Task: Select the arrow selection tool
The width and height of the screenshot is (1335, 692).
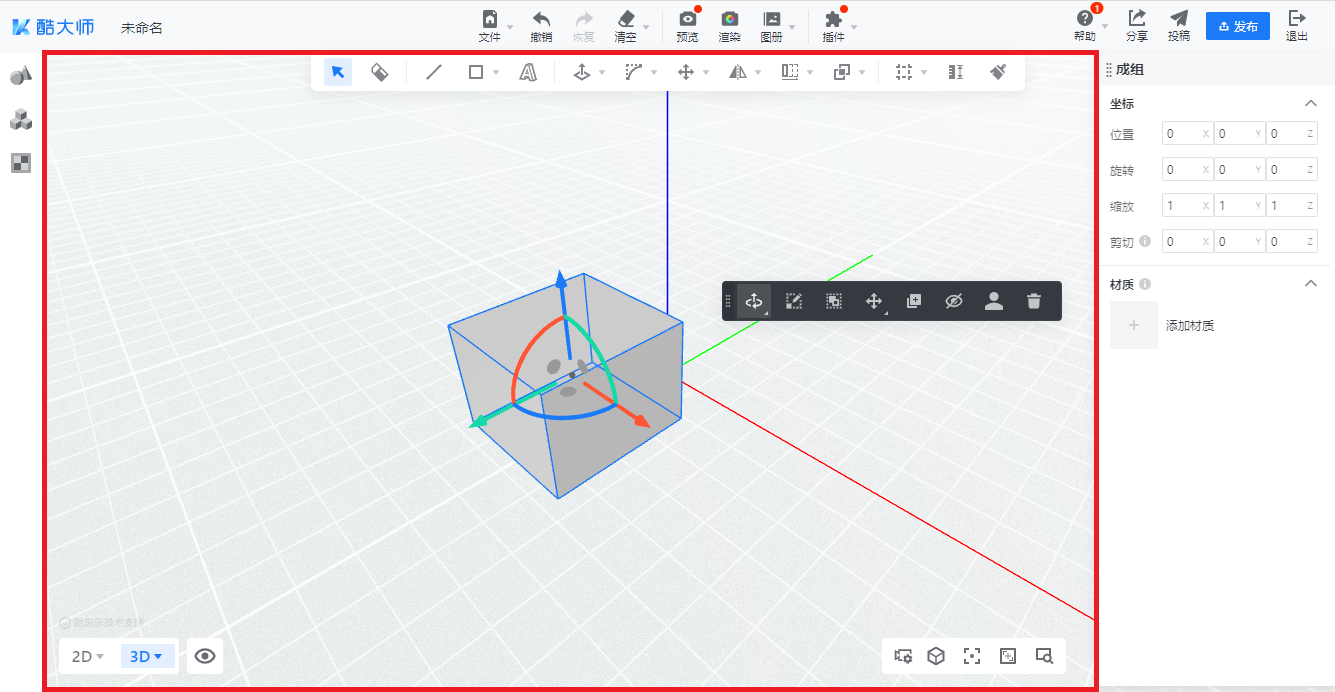Action: point(338,72)
